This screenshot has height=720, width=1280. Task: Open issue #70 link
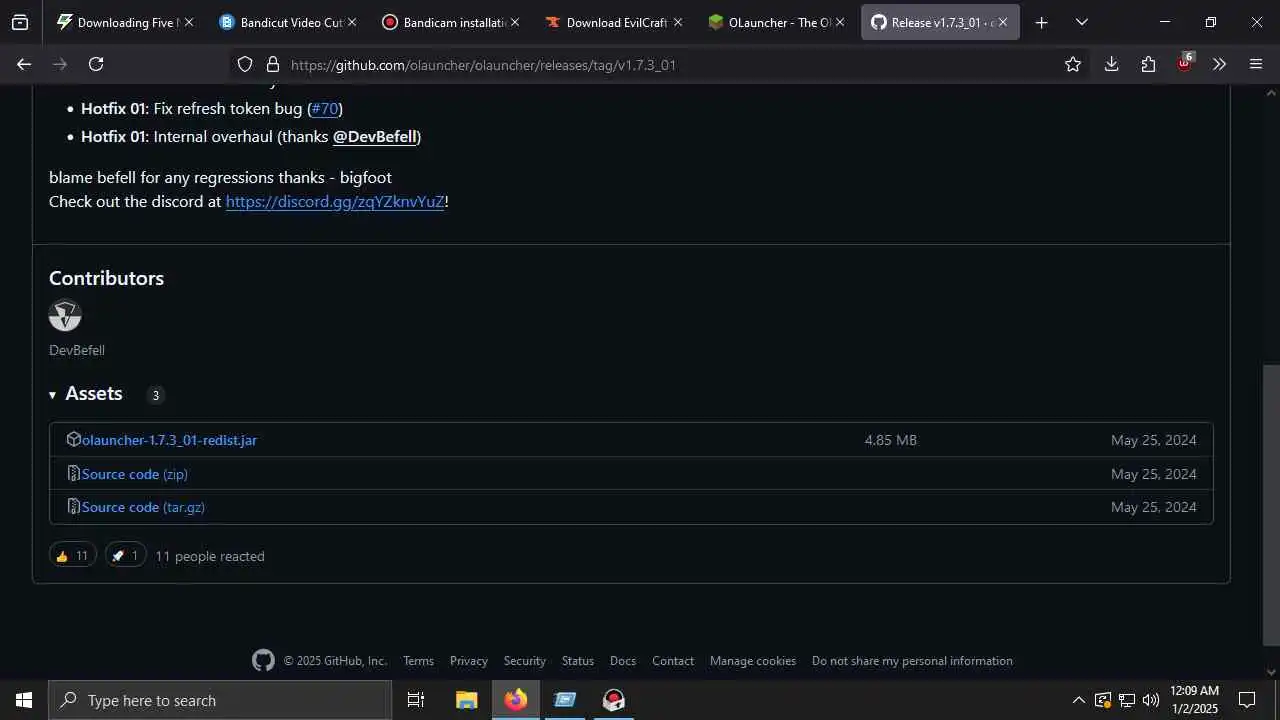325,108
